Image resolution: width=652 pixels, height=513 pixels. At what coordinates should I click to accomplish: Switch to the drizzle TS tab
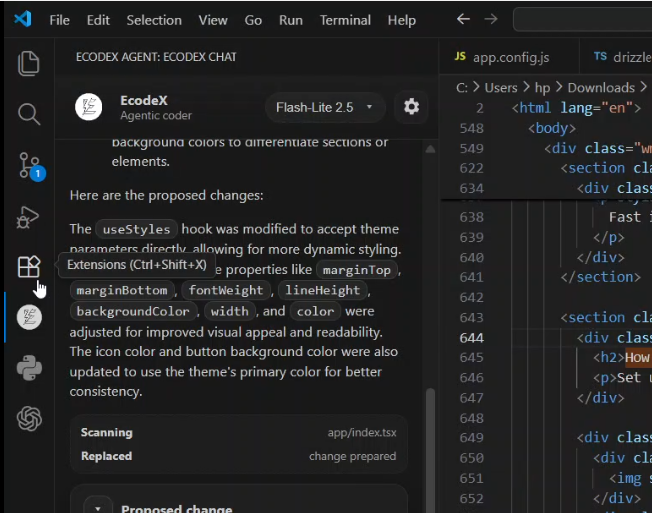pos(616,57)
